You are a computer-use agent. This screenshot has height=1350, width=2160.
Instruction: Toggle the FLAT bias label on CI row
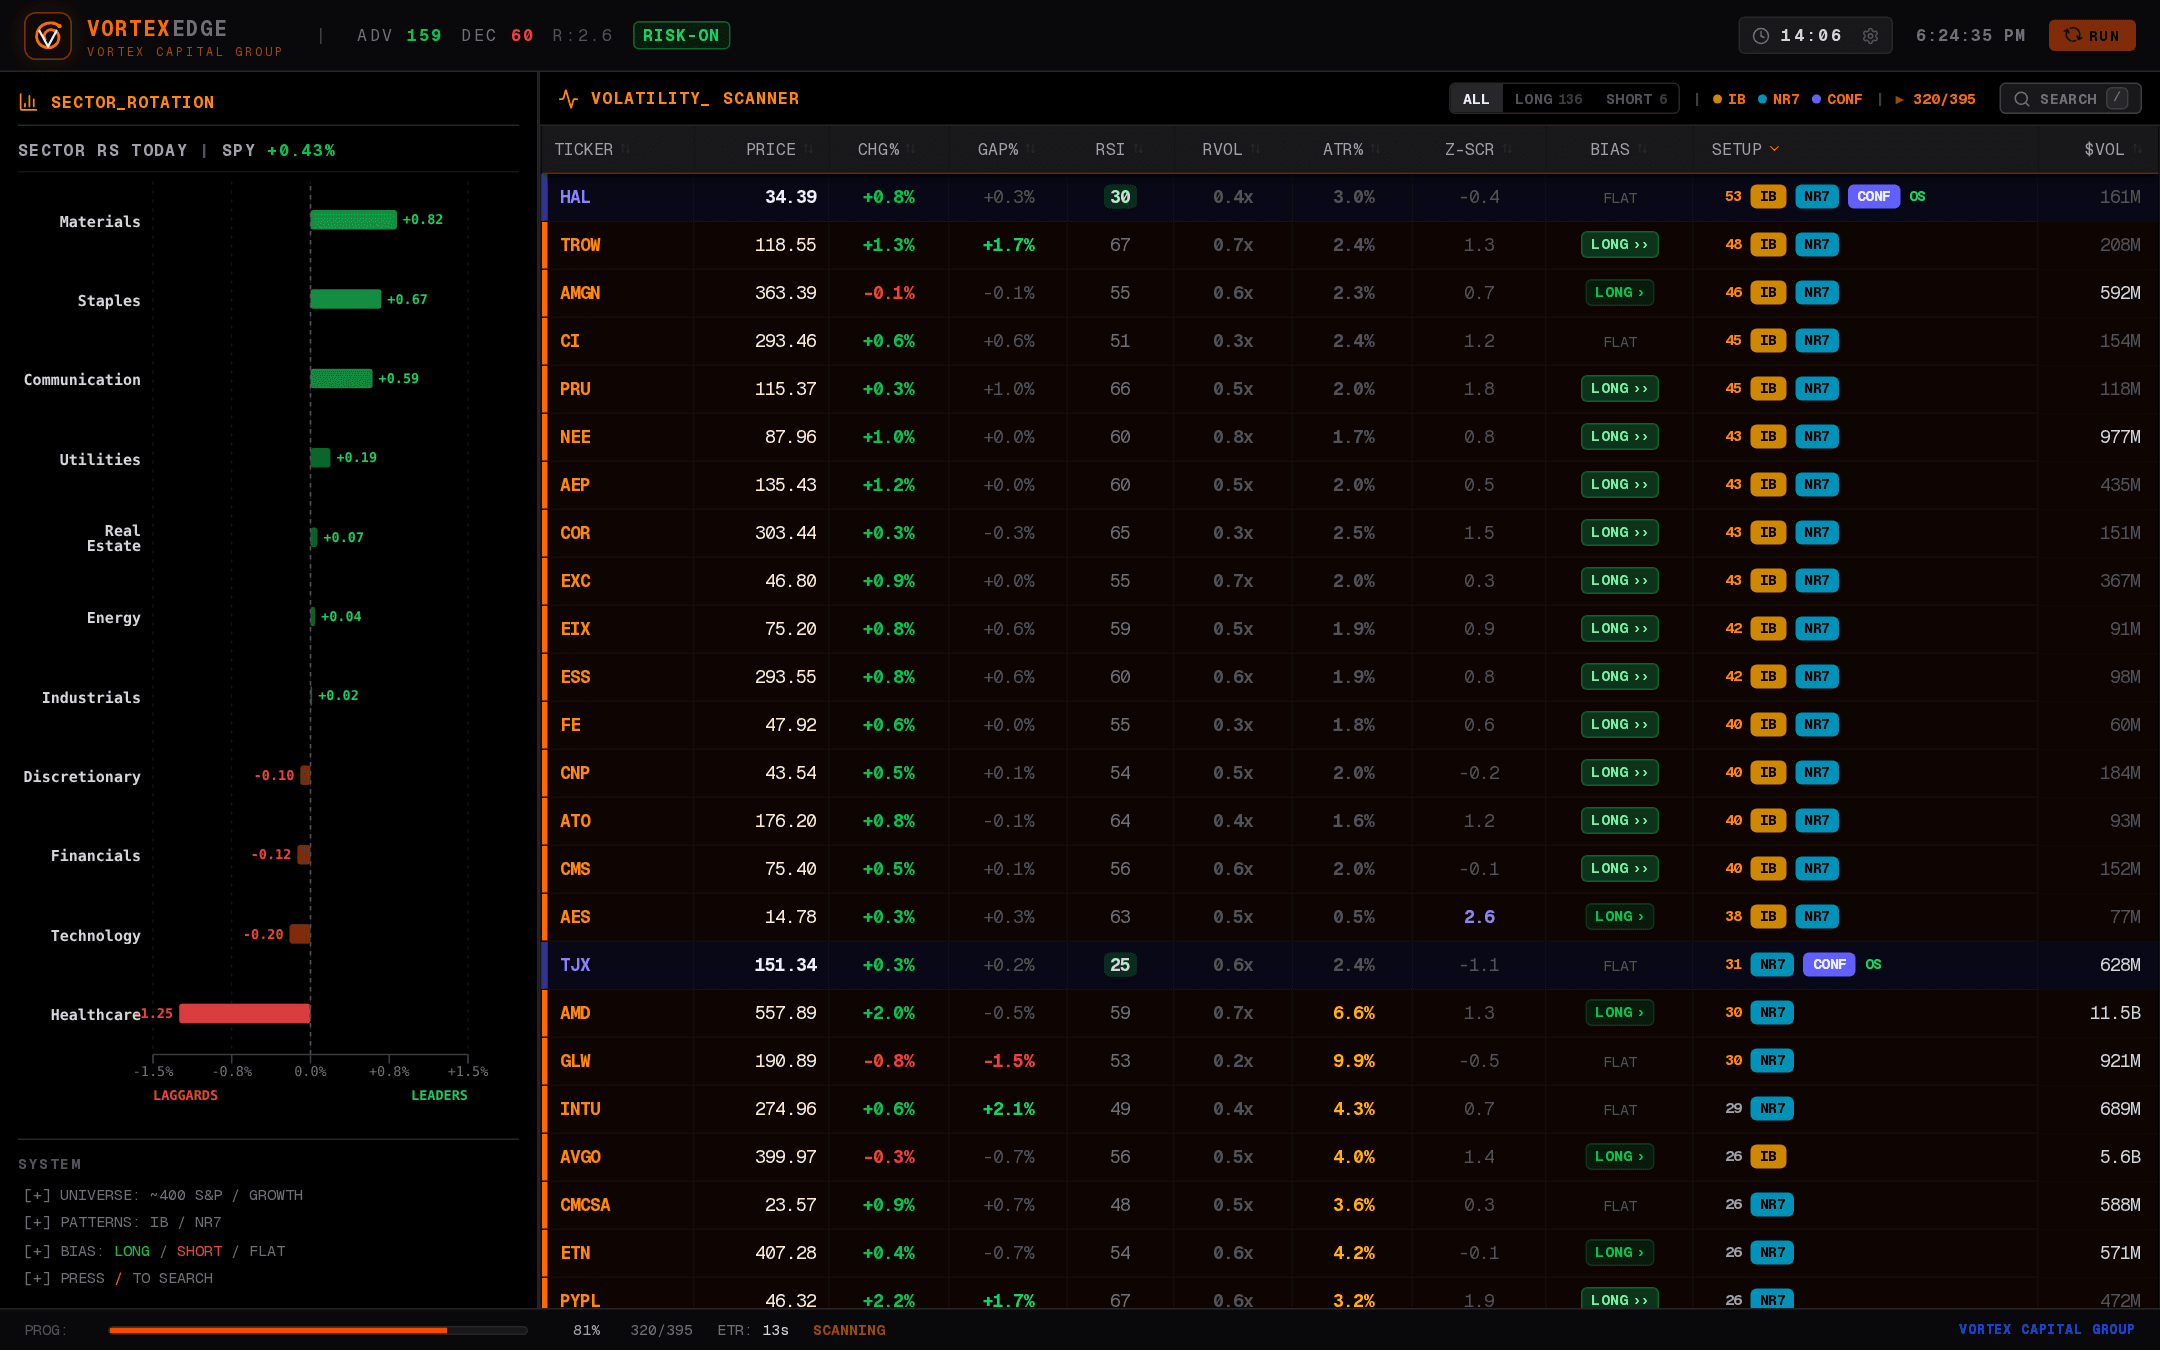click(1620, 342)
